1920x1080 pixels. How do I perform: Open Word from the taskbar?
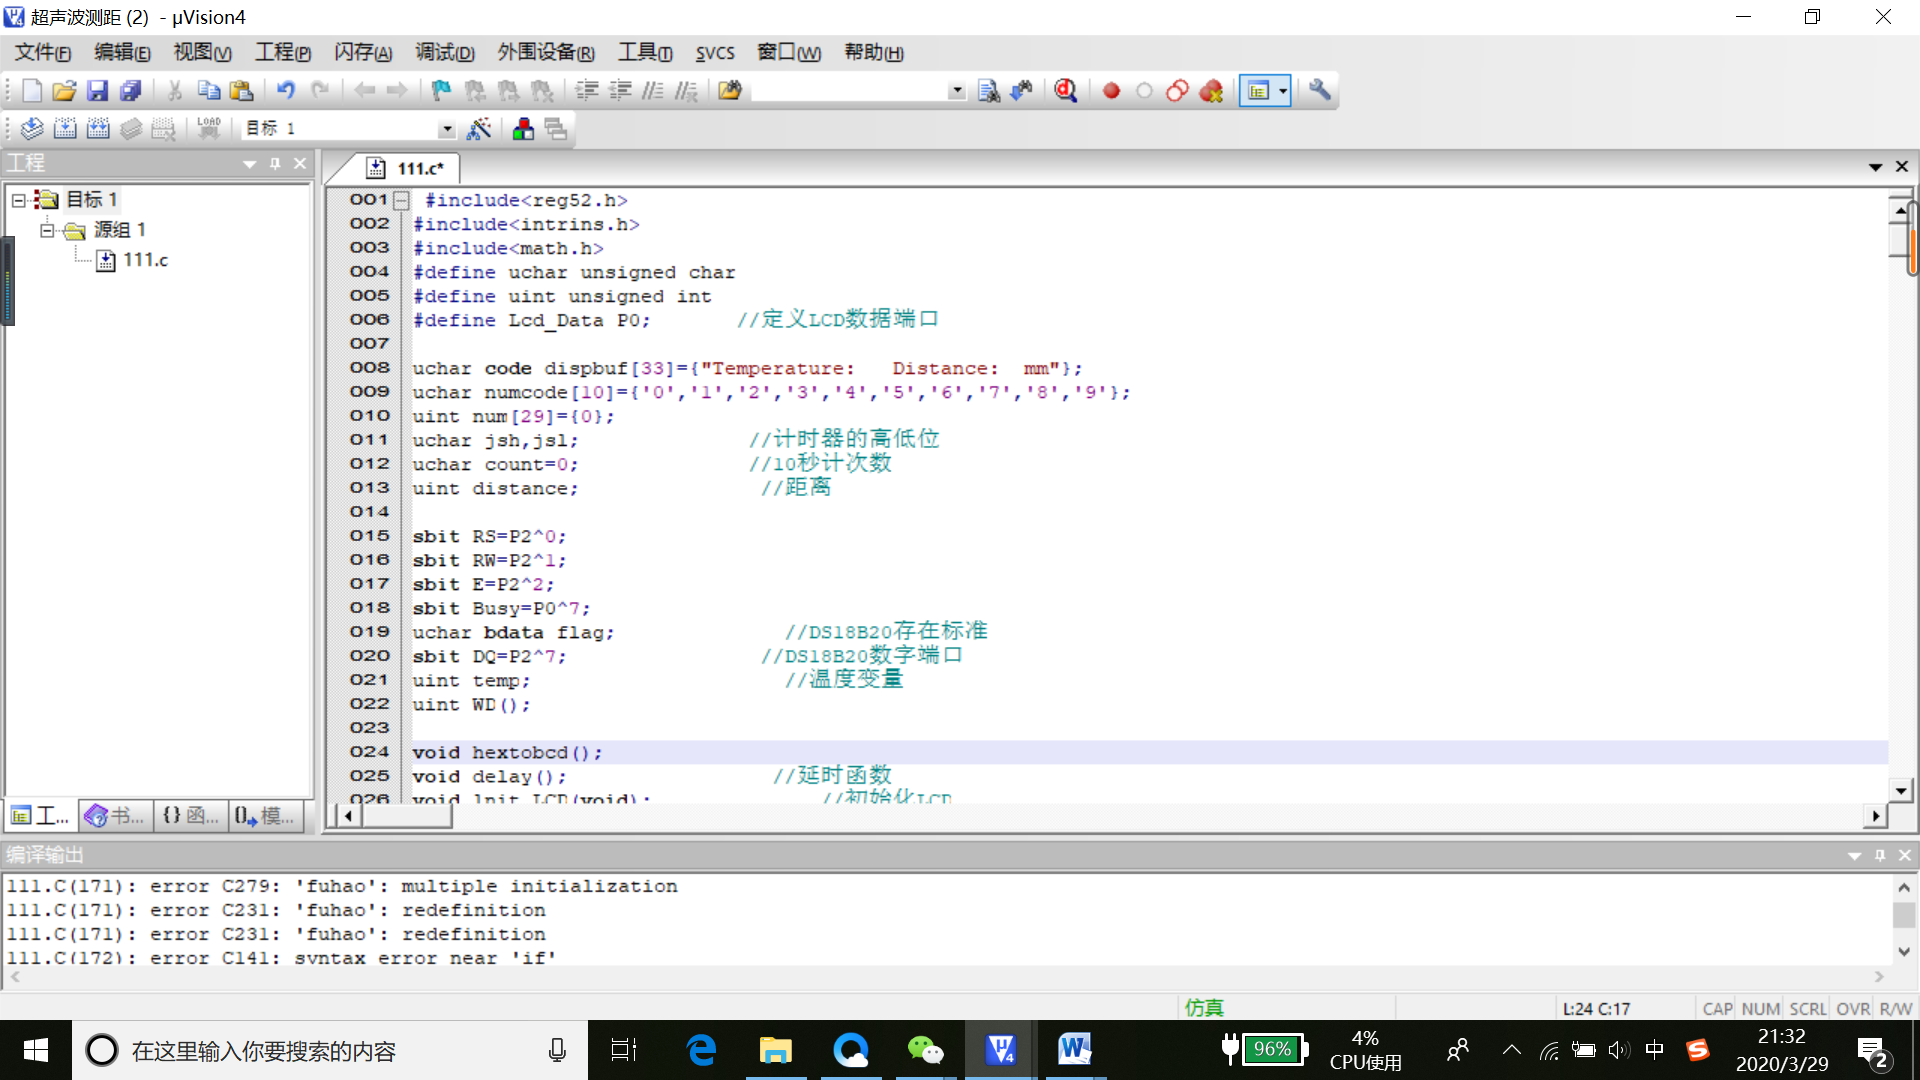point(1074,1050)
